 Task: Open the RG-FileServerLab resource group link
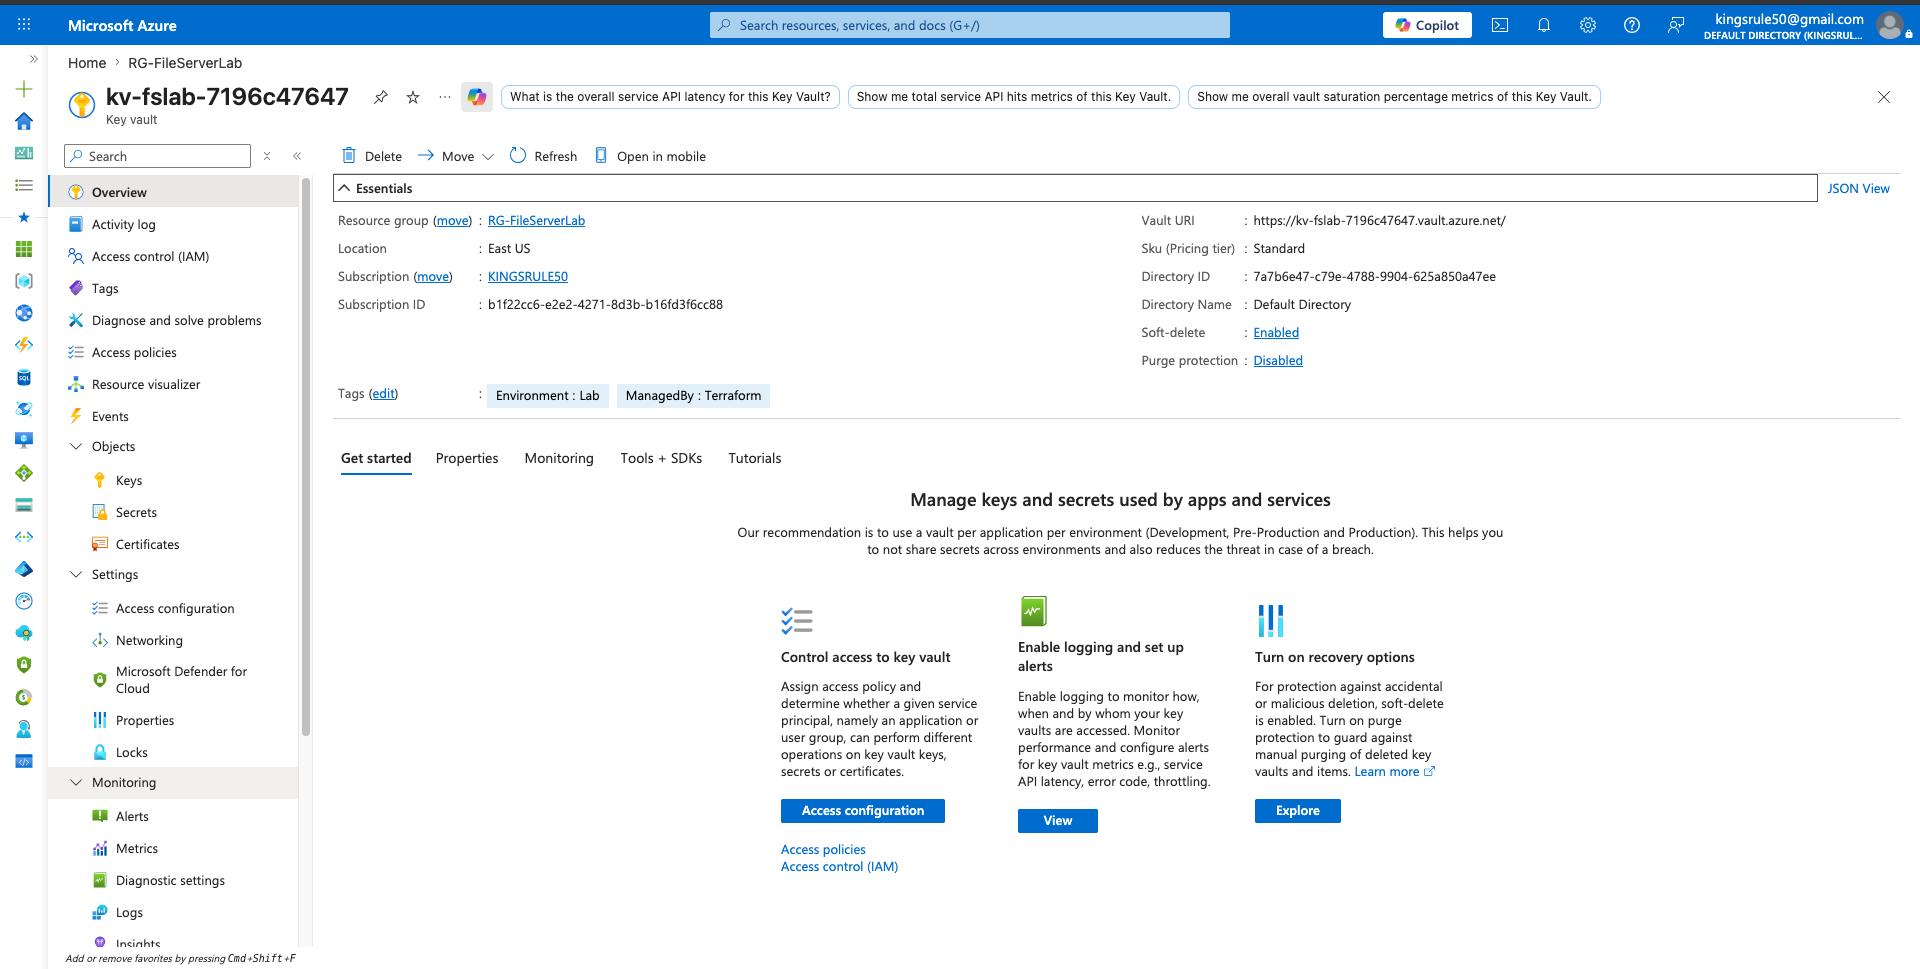pos(536,221)
